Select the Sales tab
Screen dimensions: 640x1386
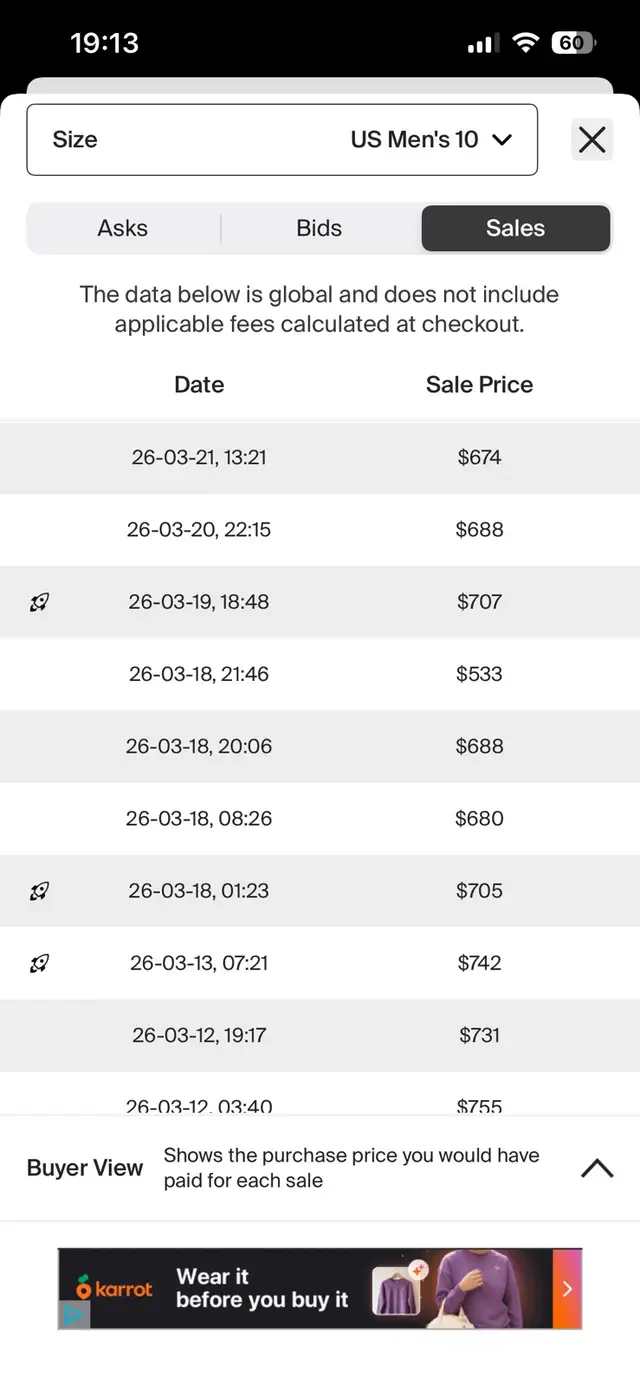pos(515,228)
